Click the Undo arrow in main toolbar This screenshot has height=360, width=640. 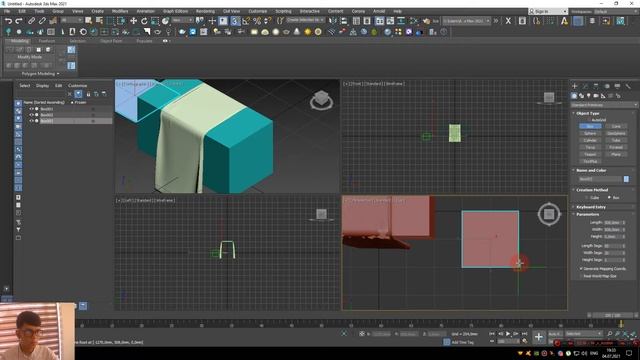pyautogui.click(x=8, y=21)
